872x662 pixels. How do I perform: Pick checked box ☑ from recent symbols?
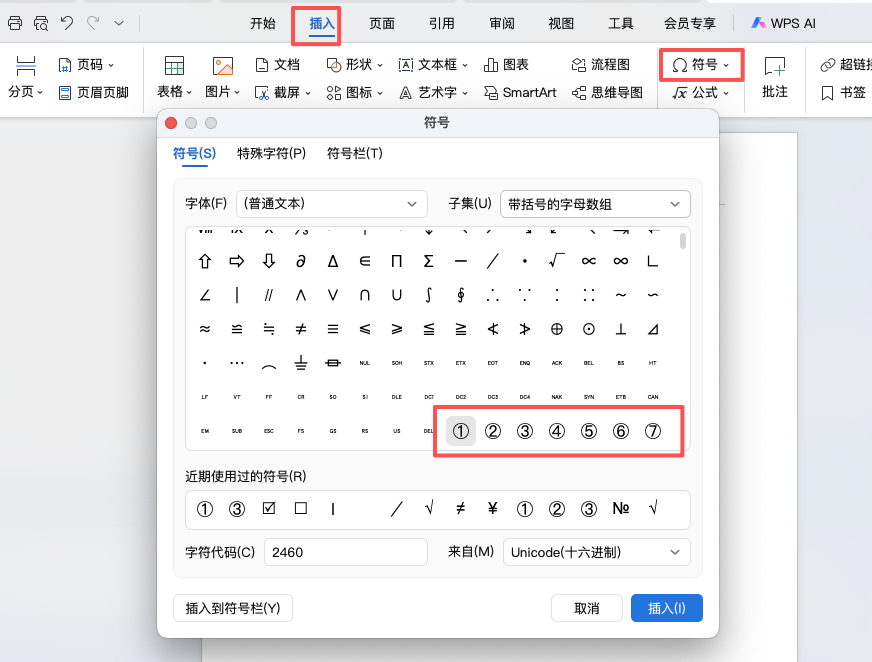(269, 508)
